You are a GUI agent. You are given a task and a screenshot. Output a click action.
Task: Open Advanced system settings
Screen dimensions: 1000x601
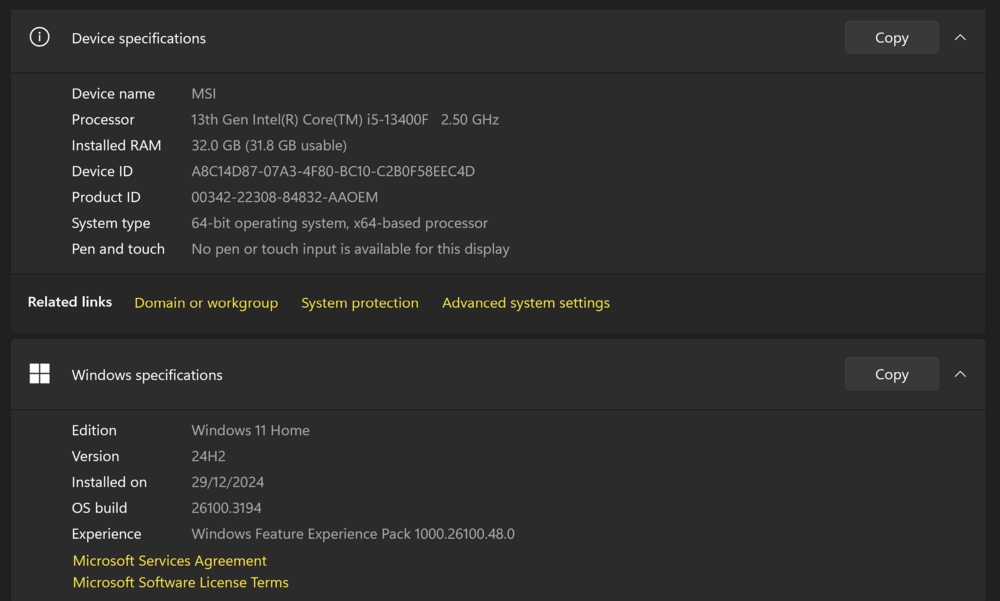click(x=525, y=302)
